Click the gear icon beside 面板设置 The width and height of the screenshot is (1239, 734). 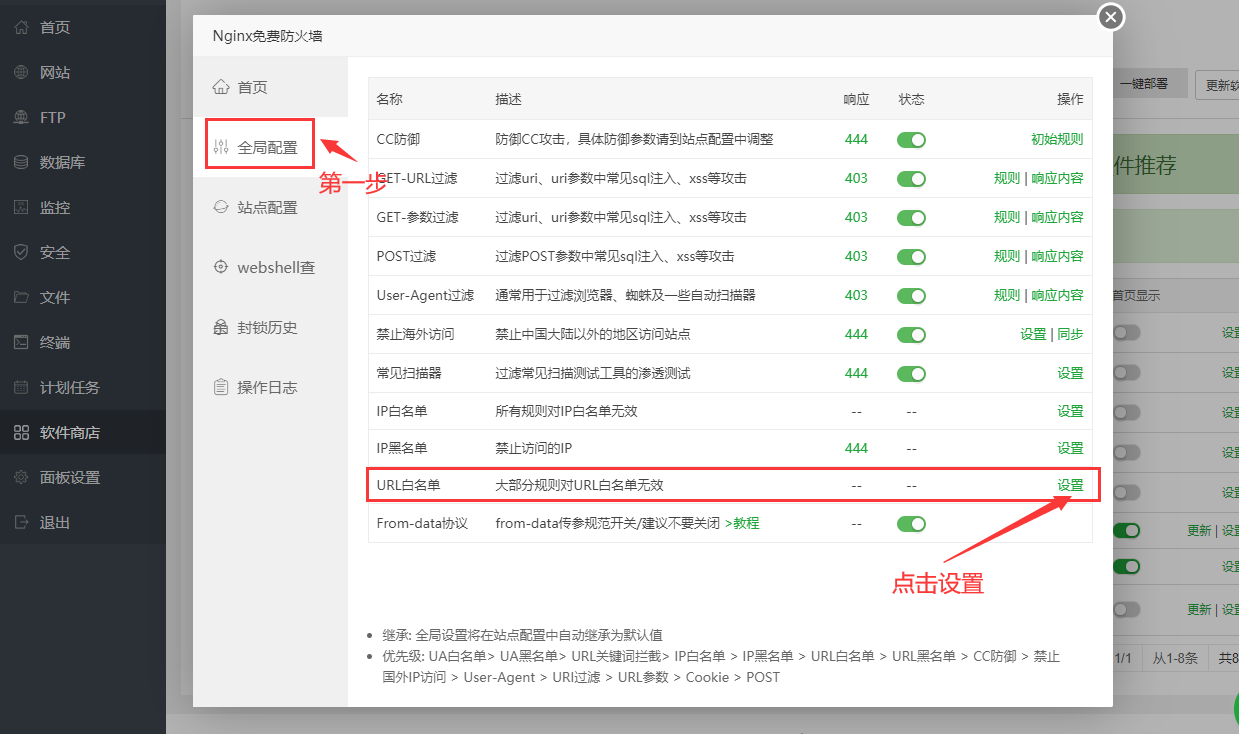pyautogui.click(x=21, y=478)
